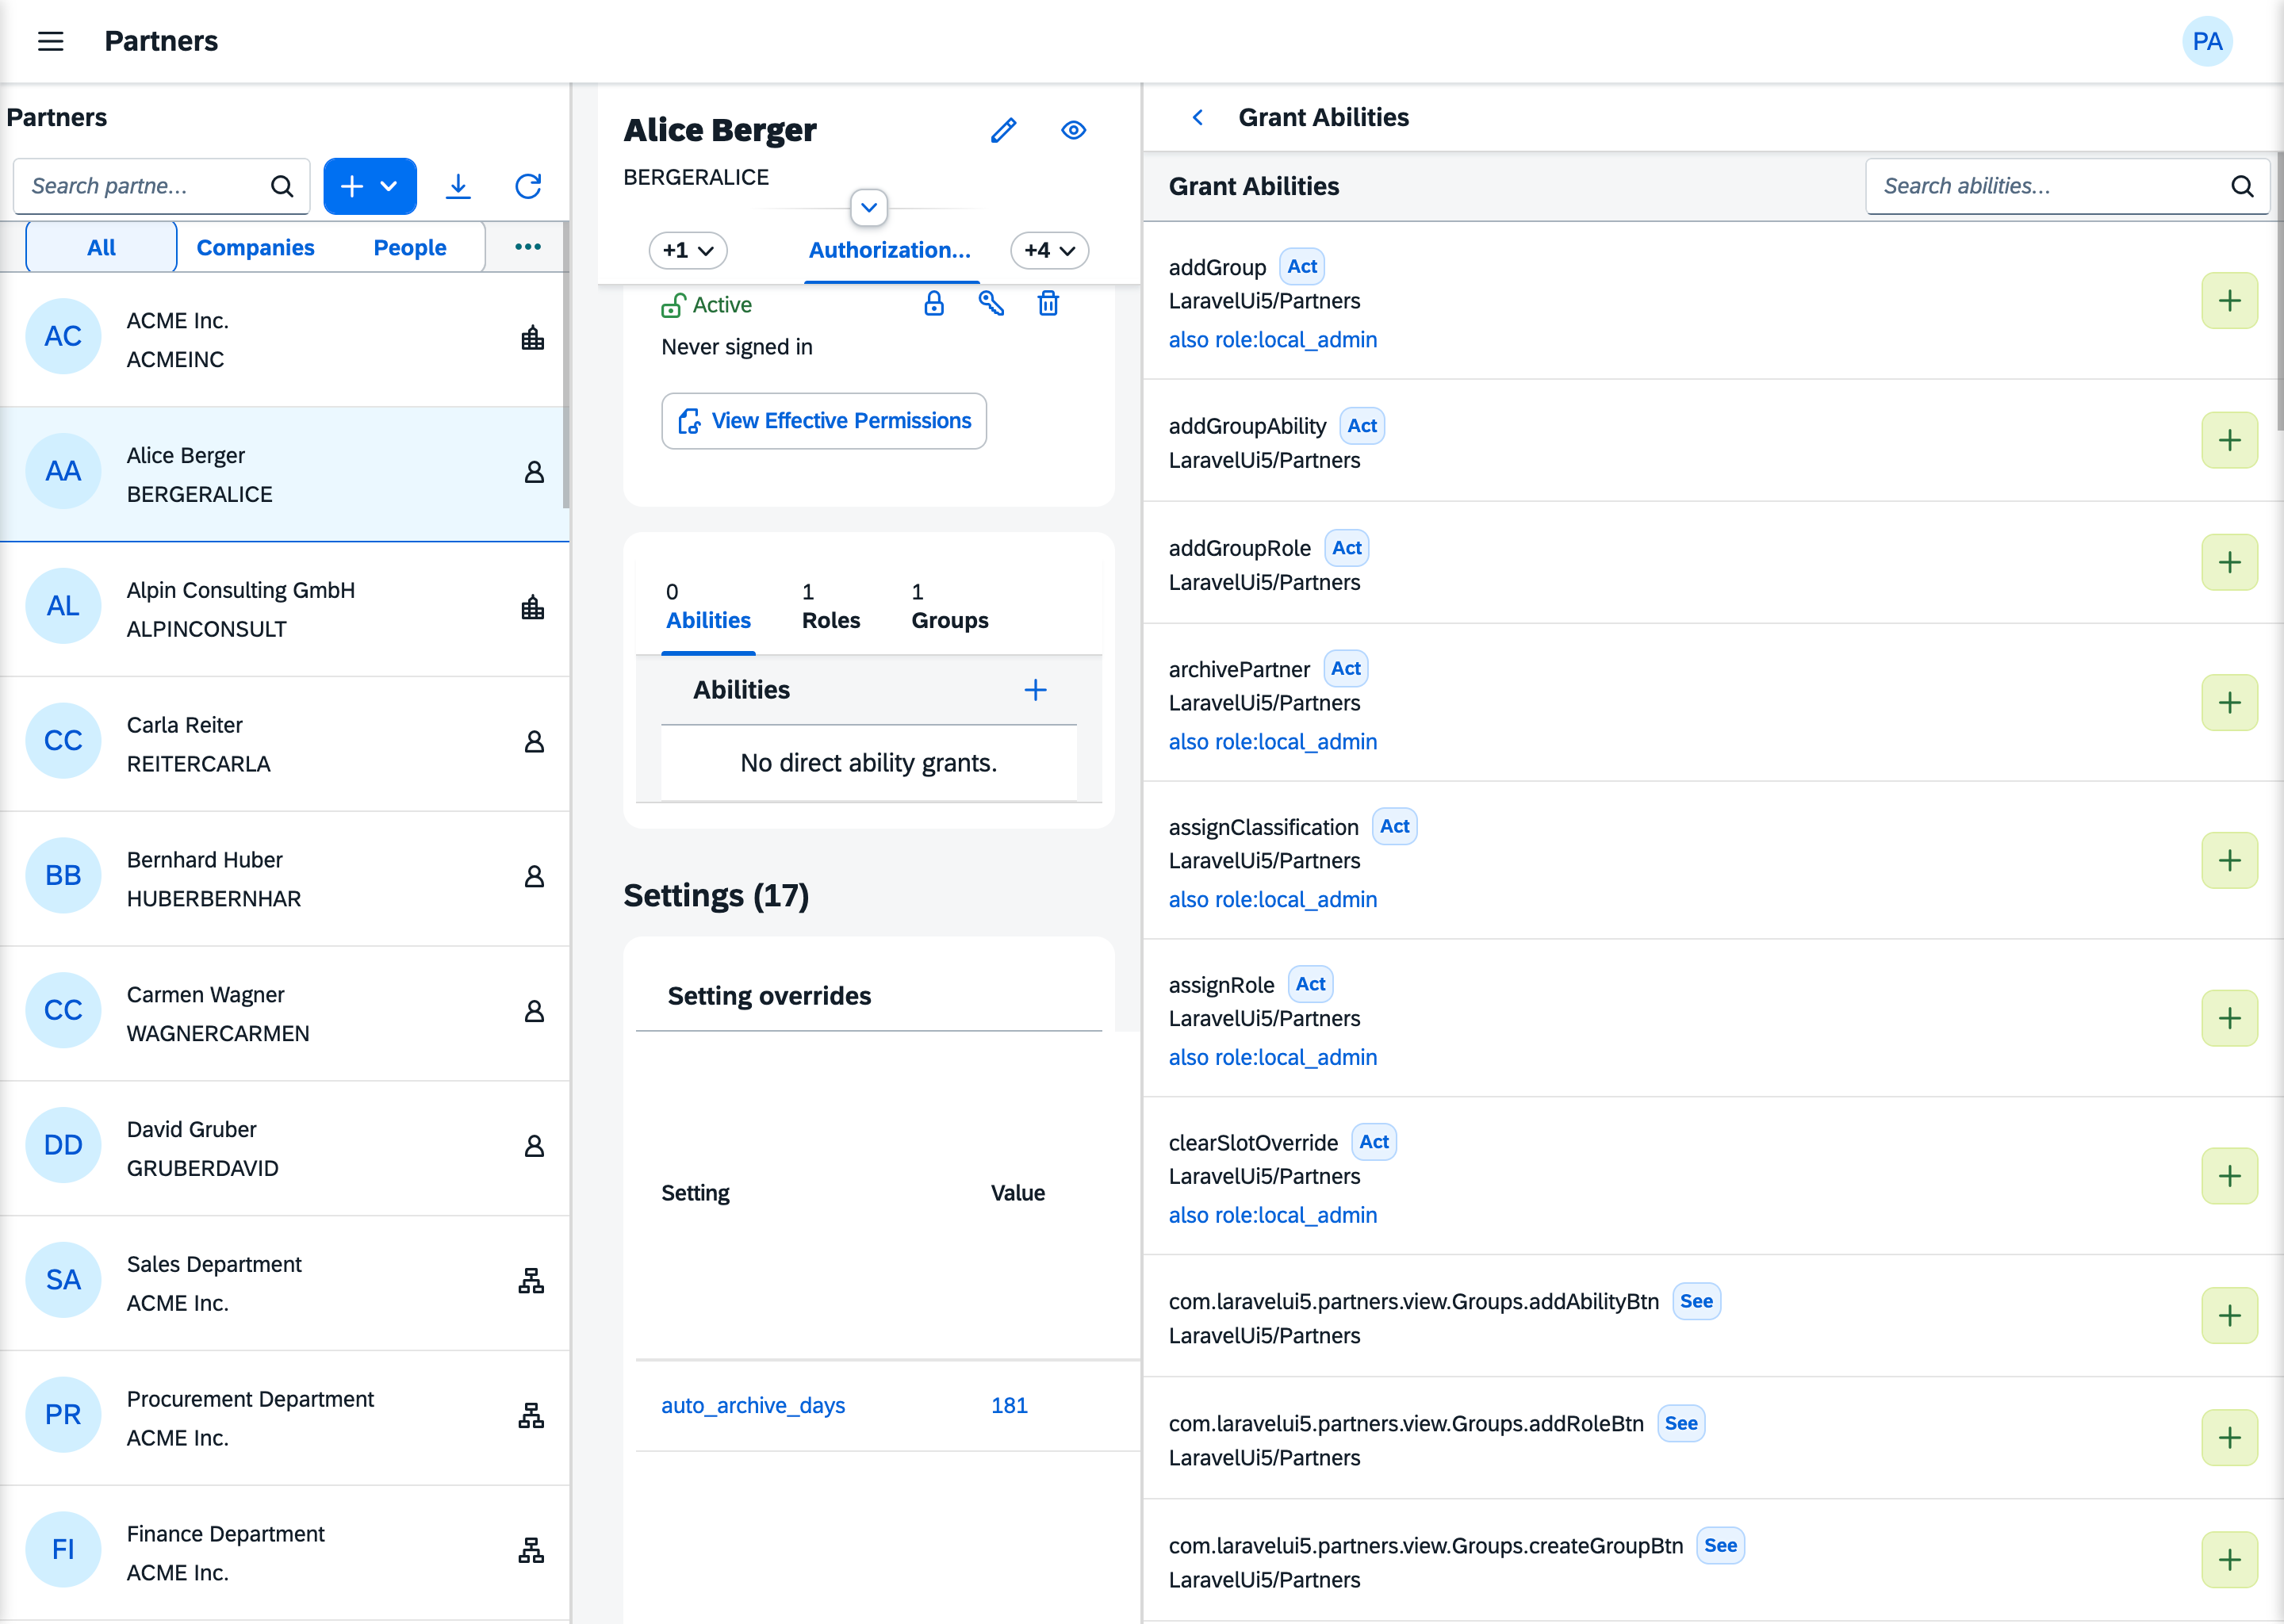Click the 181 value link
The image size is (2284, 1624).
point(1009,1405)
